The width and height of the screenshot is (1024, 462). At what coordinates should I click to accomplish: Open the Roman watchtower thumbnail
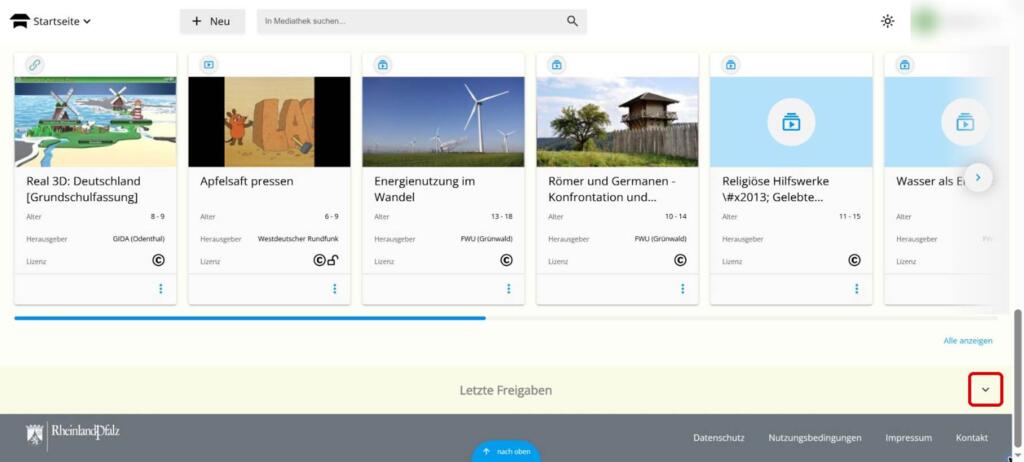(x=617, y=122)
